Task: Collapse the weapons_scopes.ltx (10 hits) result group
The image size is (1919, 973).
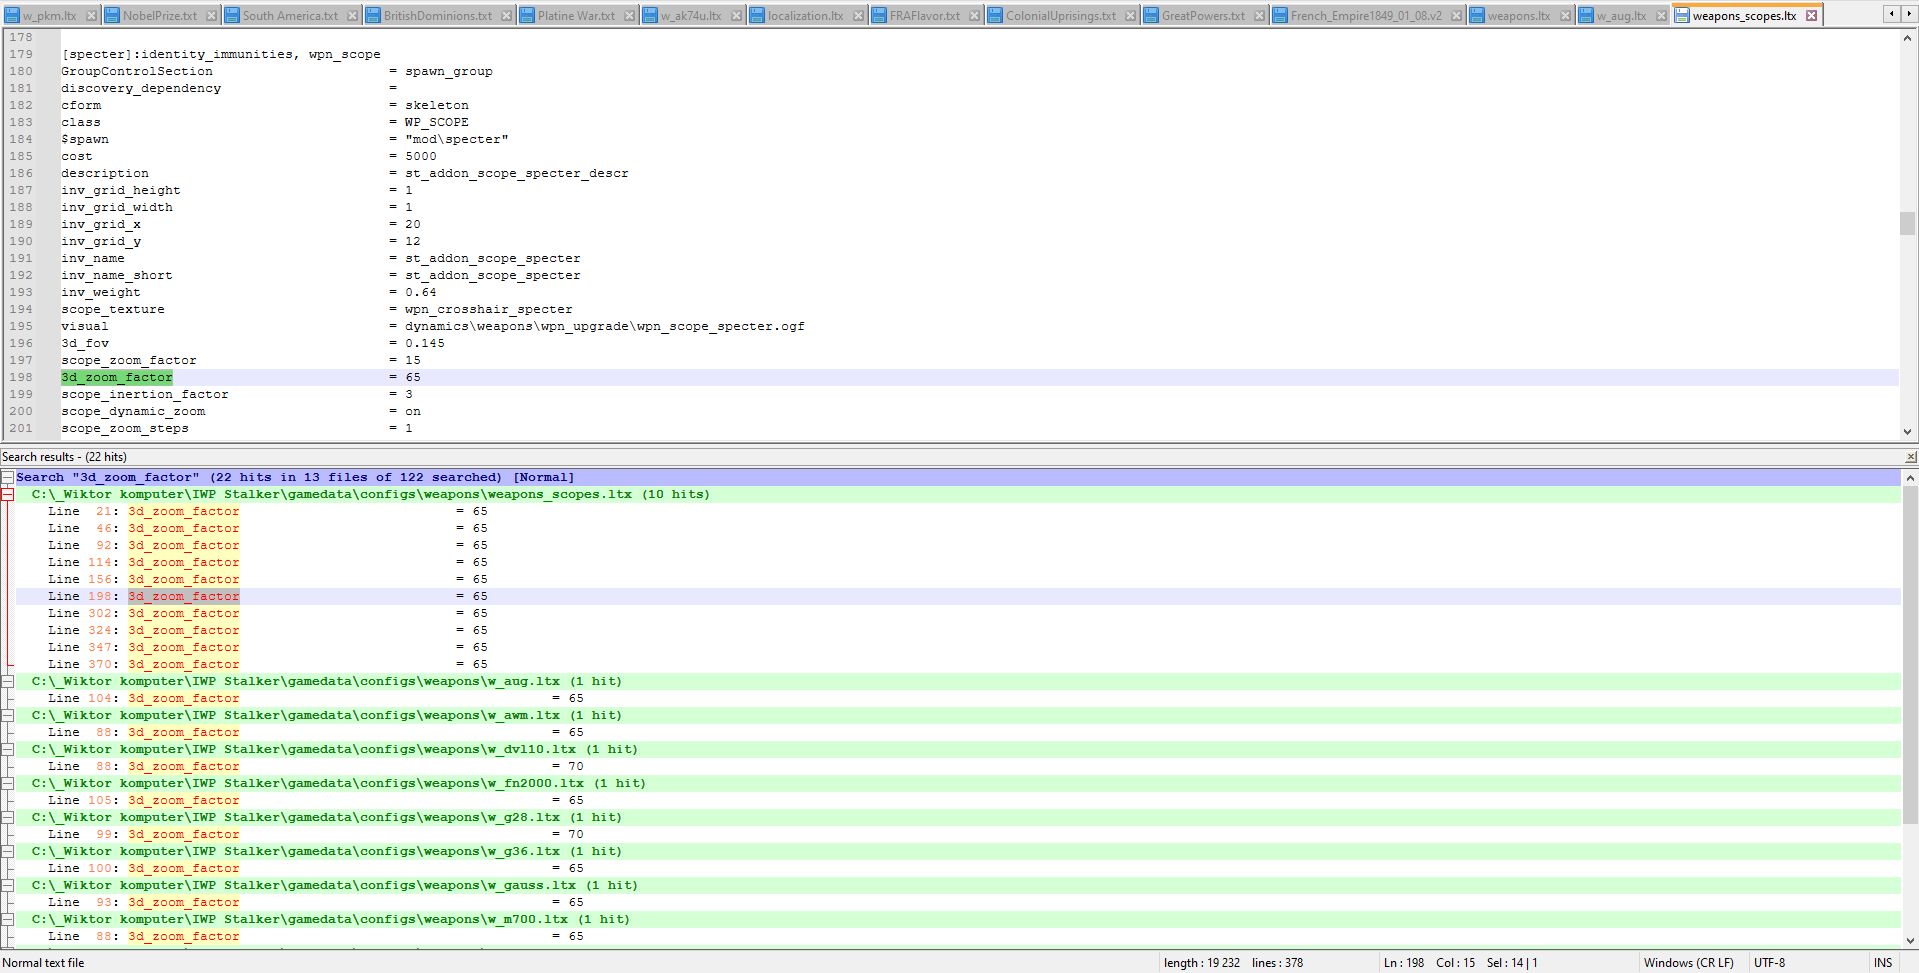Action: pos(7,494)
